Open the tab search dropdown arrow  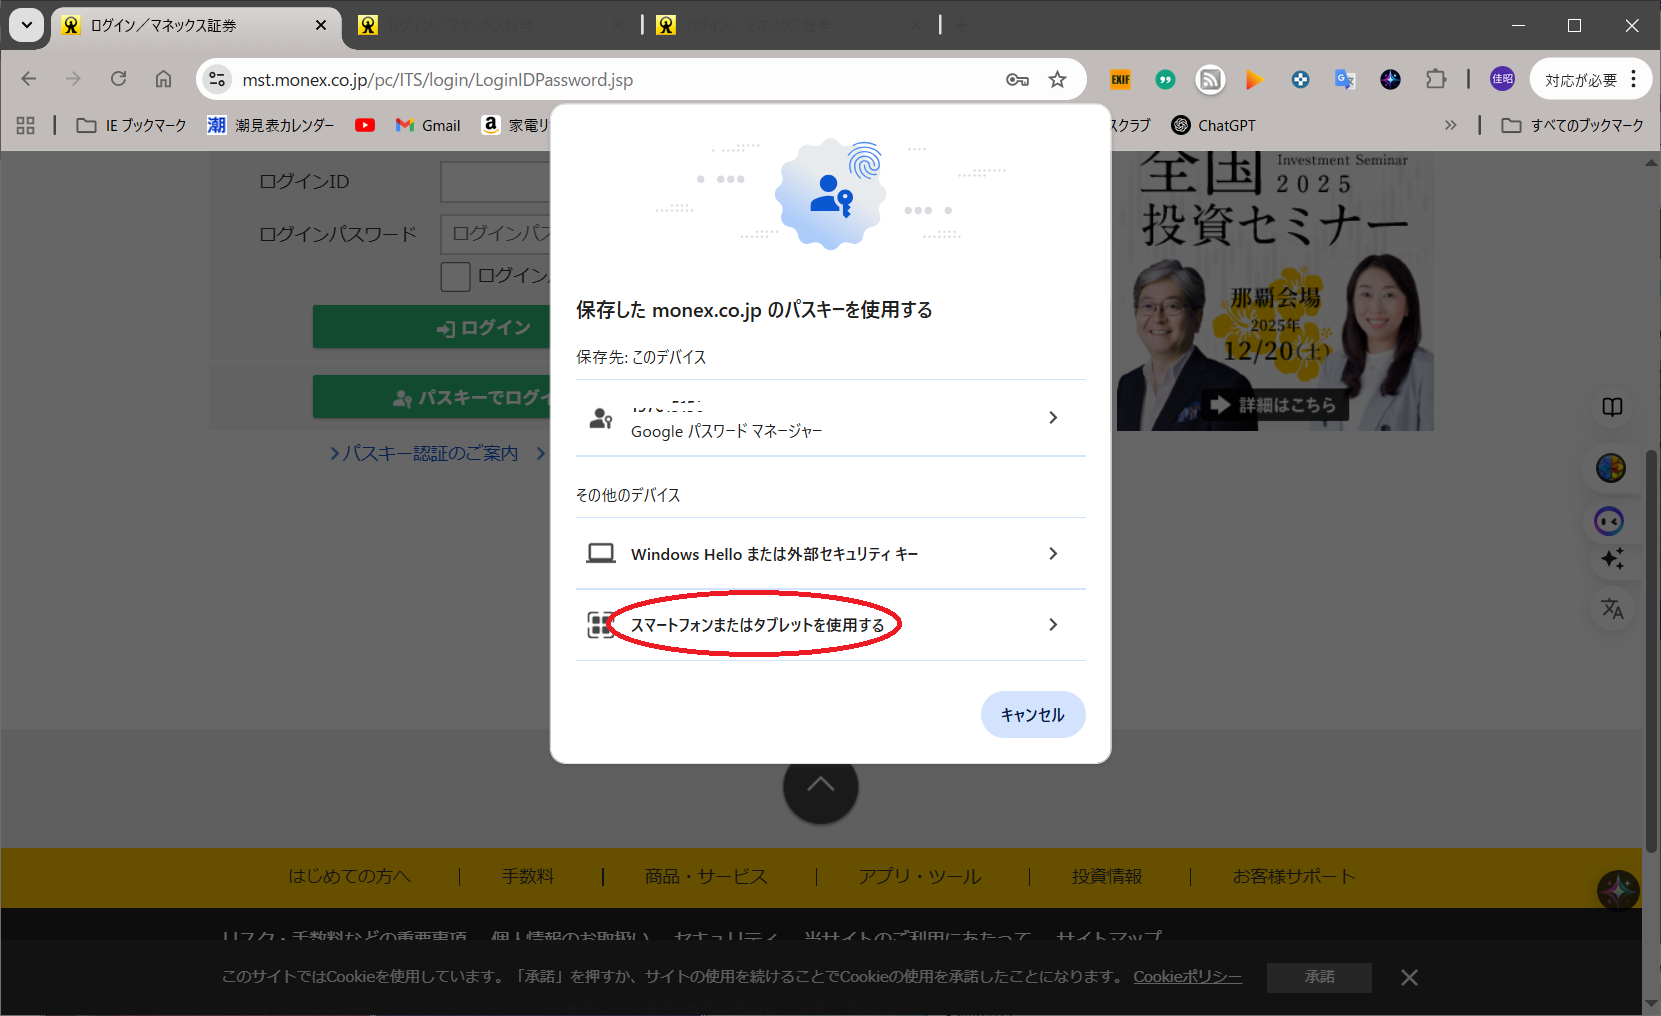(27, 26)
